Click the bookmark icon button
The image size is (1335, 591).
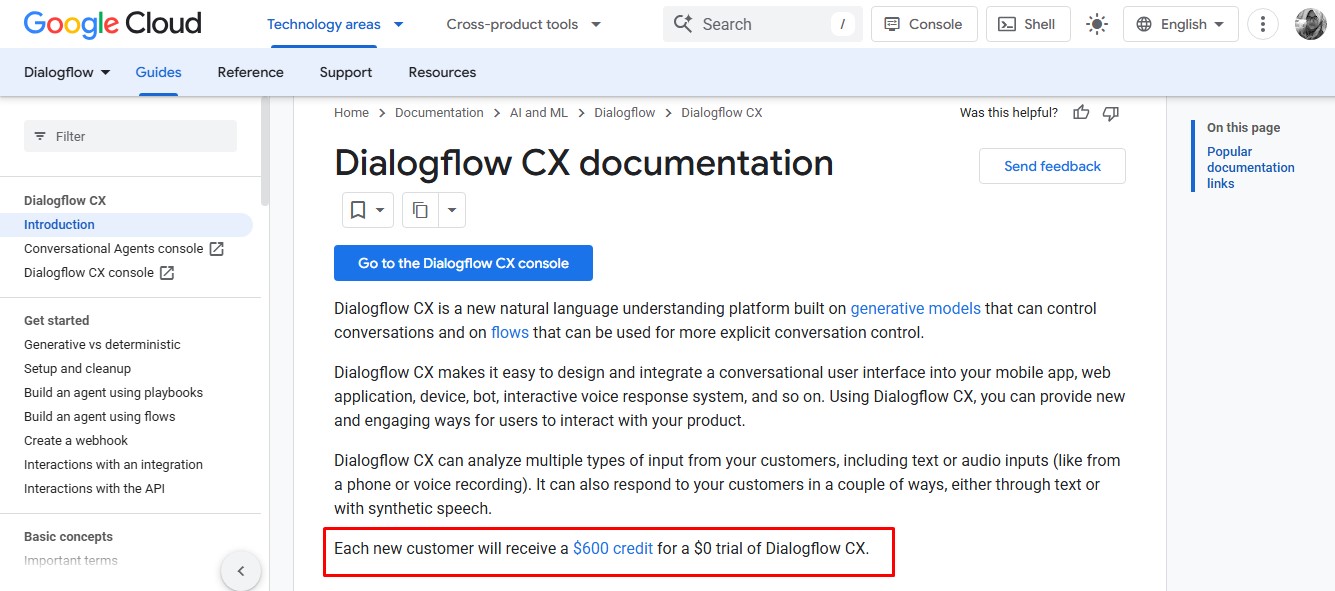[x=357, y=210]
